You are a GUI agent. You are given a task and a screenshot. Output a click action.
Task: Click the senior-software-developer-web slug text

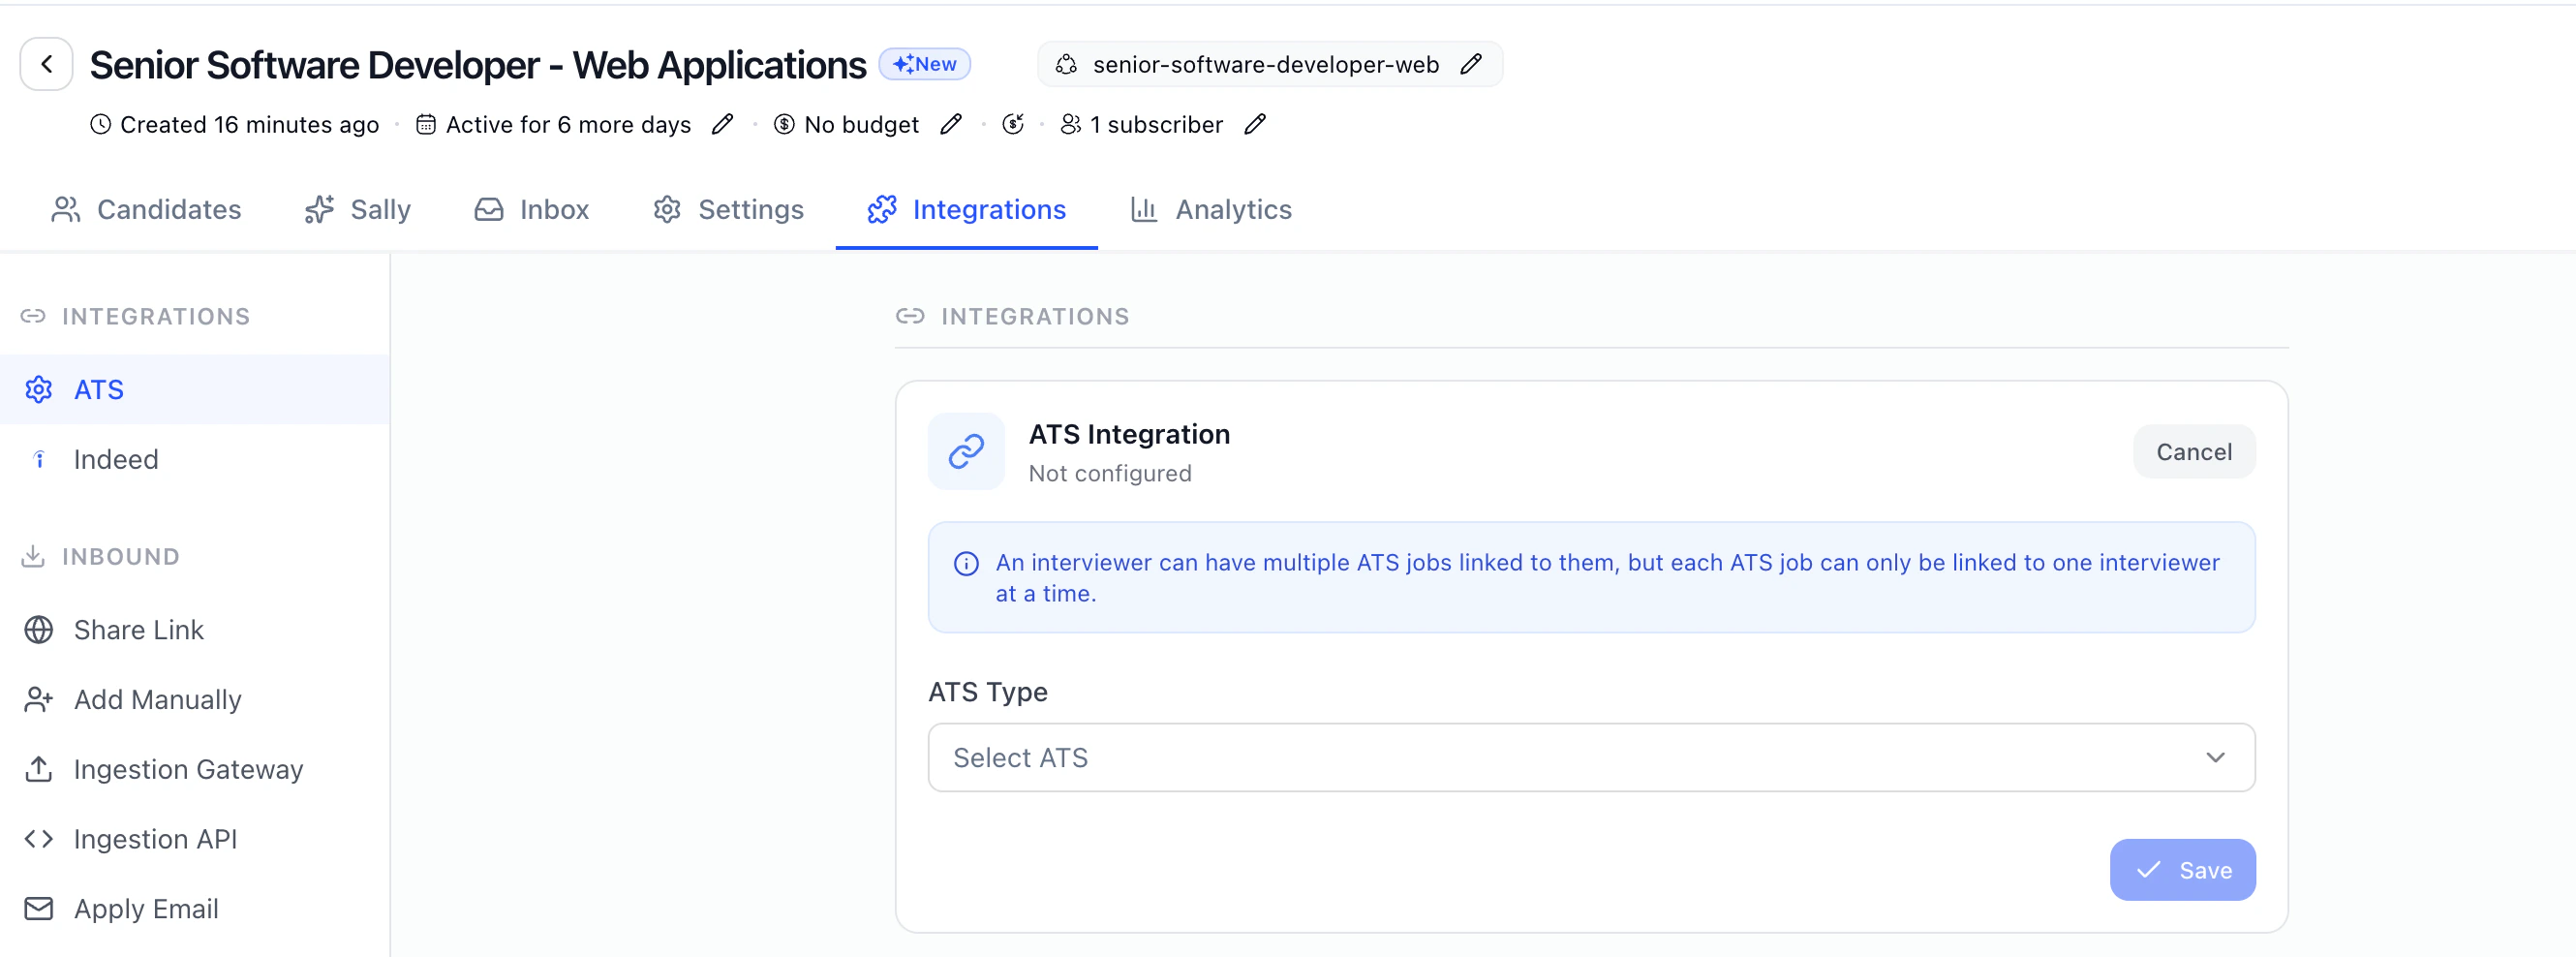click(1266, 64)
